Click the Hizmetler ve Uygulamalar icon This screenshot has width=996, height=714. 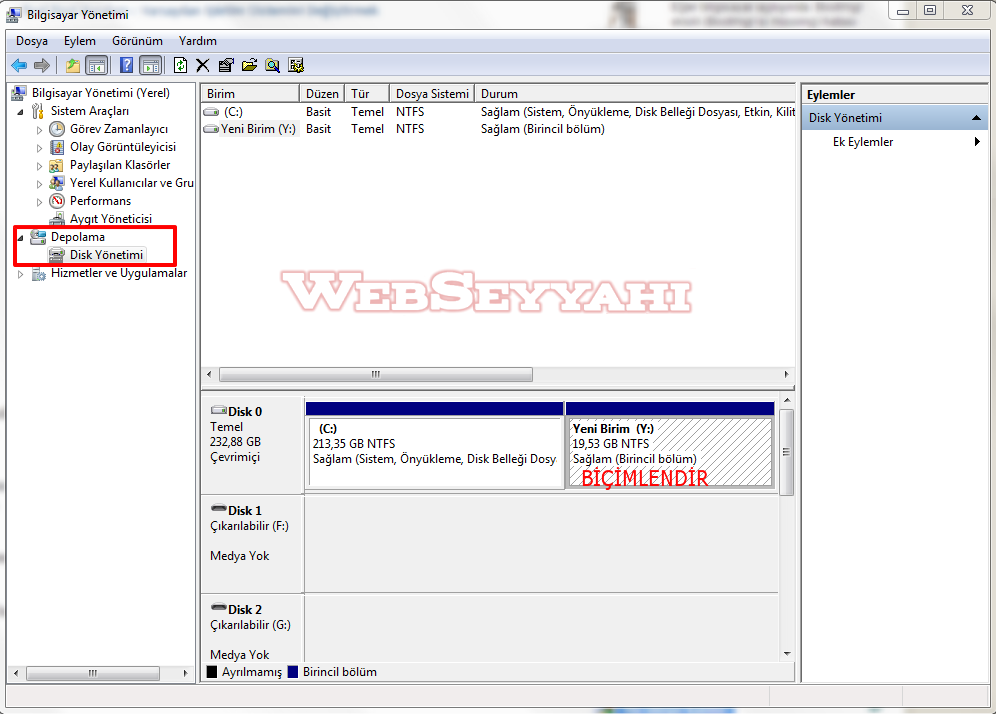(x=39, y=274)
